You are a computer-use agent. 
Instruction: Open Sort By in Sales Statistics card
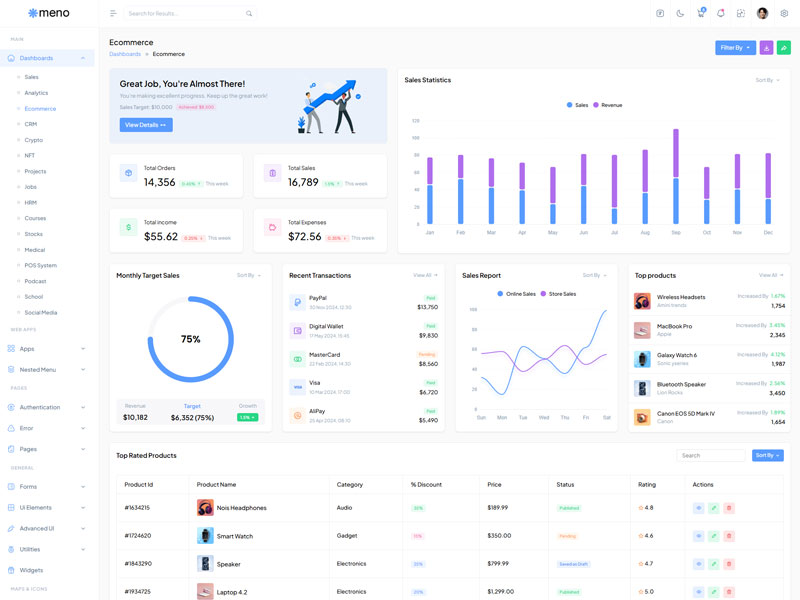(767, 80)
